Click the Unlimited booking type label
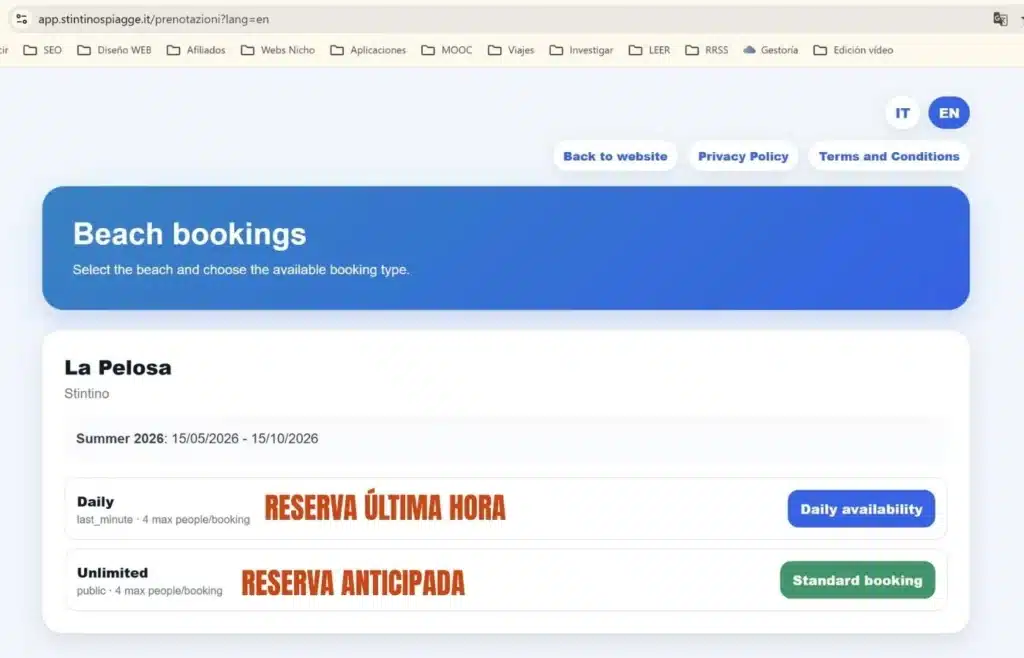The height and width of the screenshot is (658, 1024). click(112, 572)
